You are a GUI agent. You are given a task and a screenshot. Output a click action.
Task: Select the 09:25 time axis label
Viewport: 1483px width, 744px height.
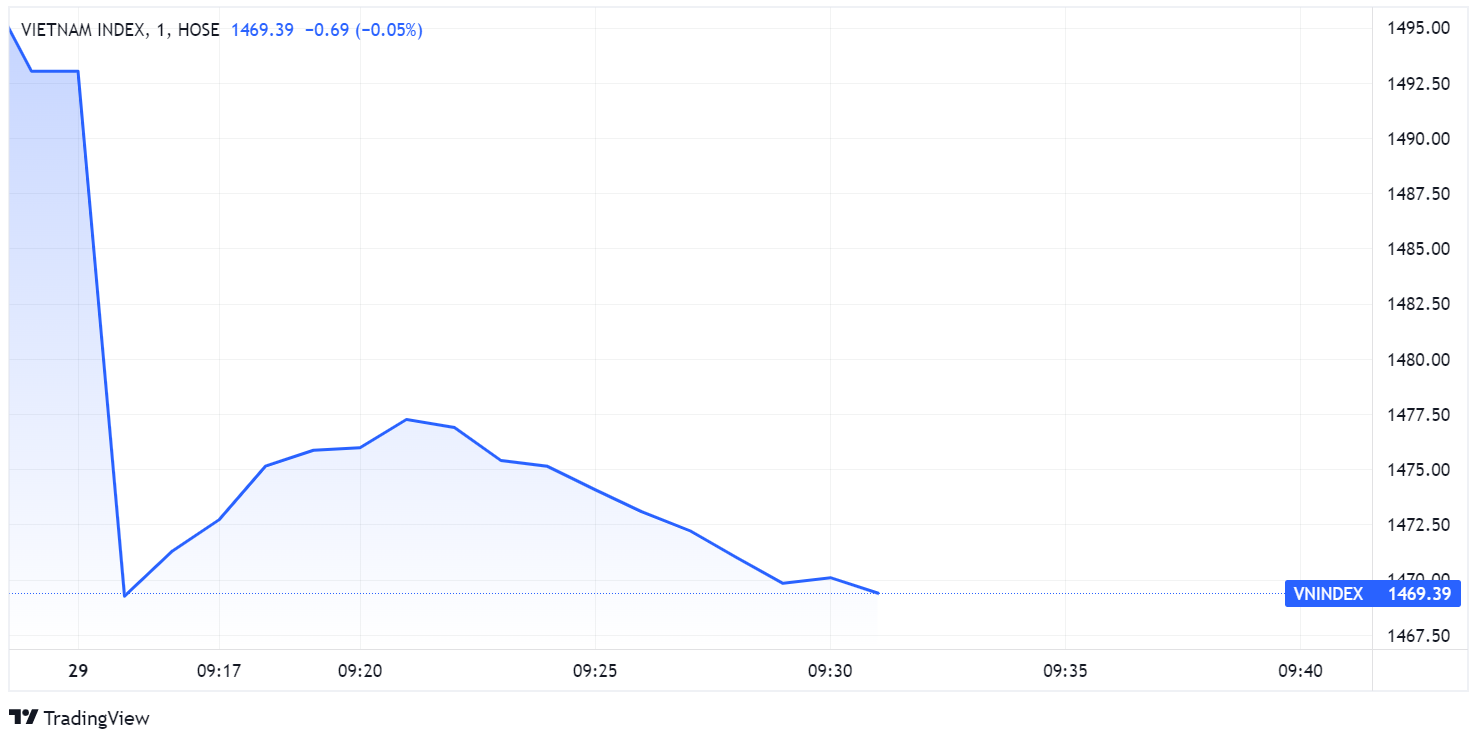pyautogui.click(x=595, y=671)
